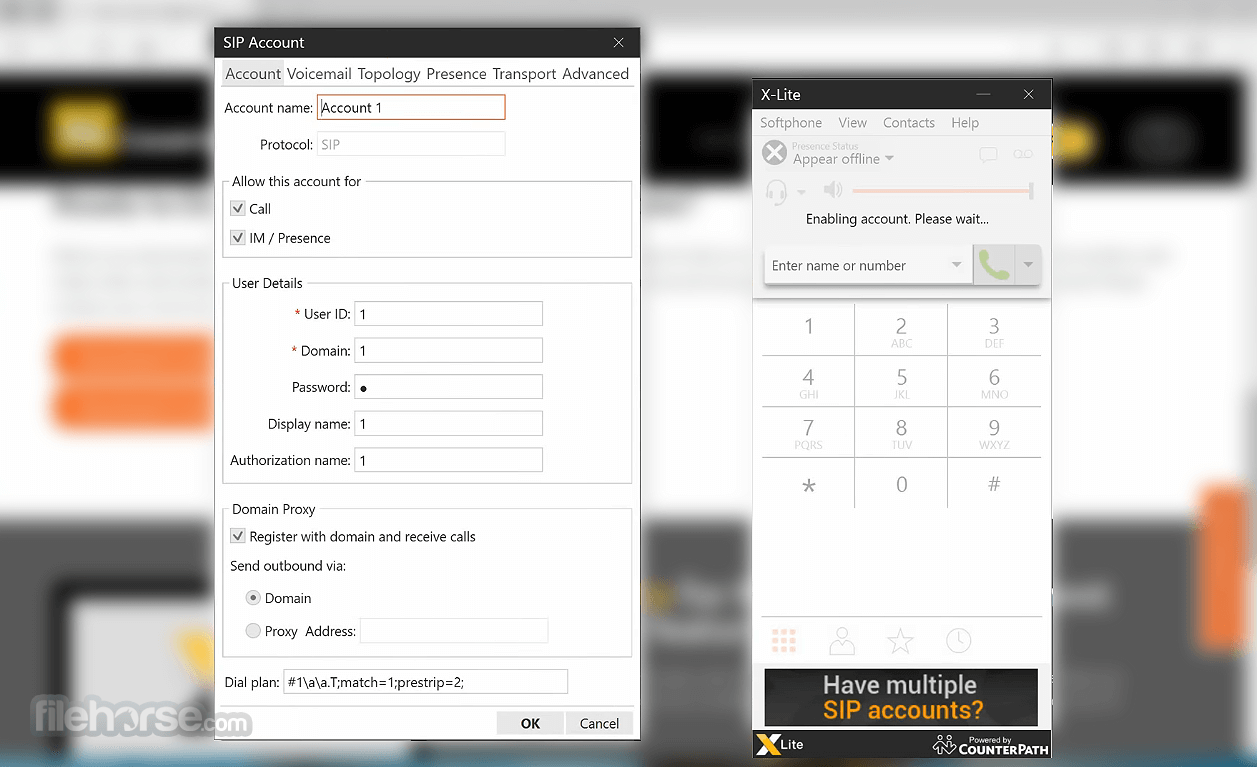Dial digit 9 WXYZ on keypad
This screenshot has width=1257, height=767.
pos(994,433)
